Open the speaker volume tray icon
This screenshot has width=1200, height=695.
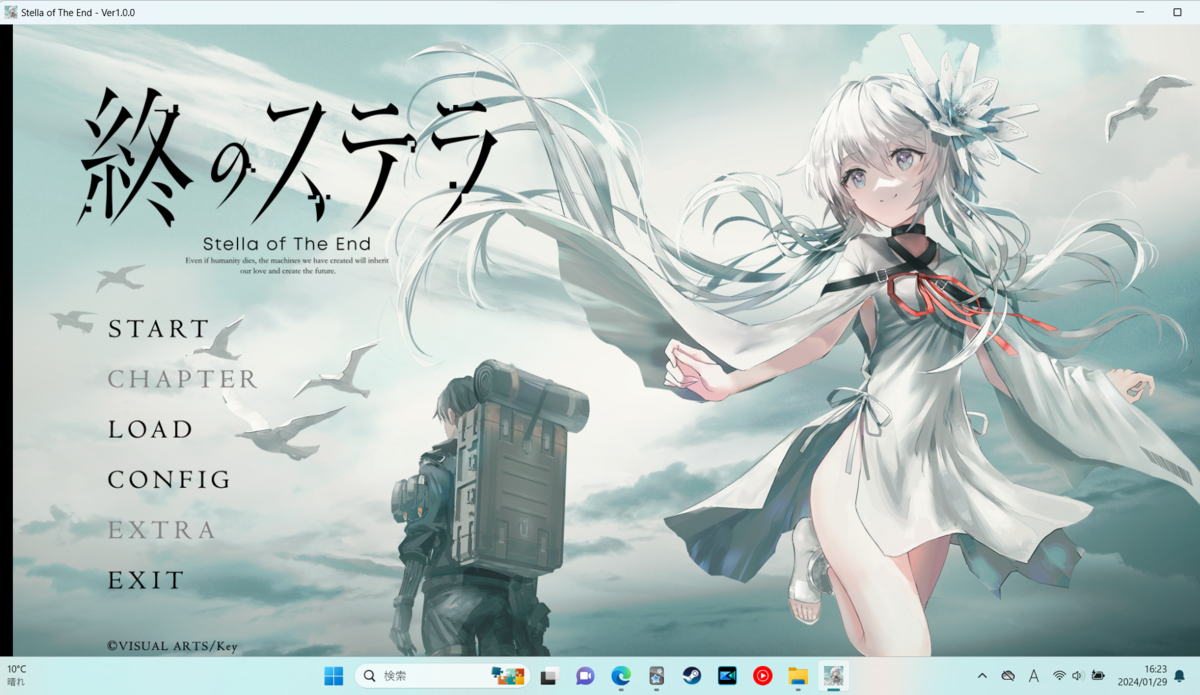point(1078,676)
